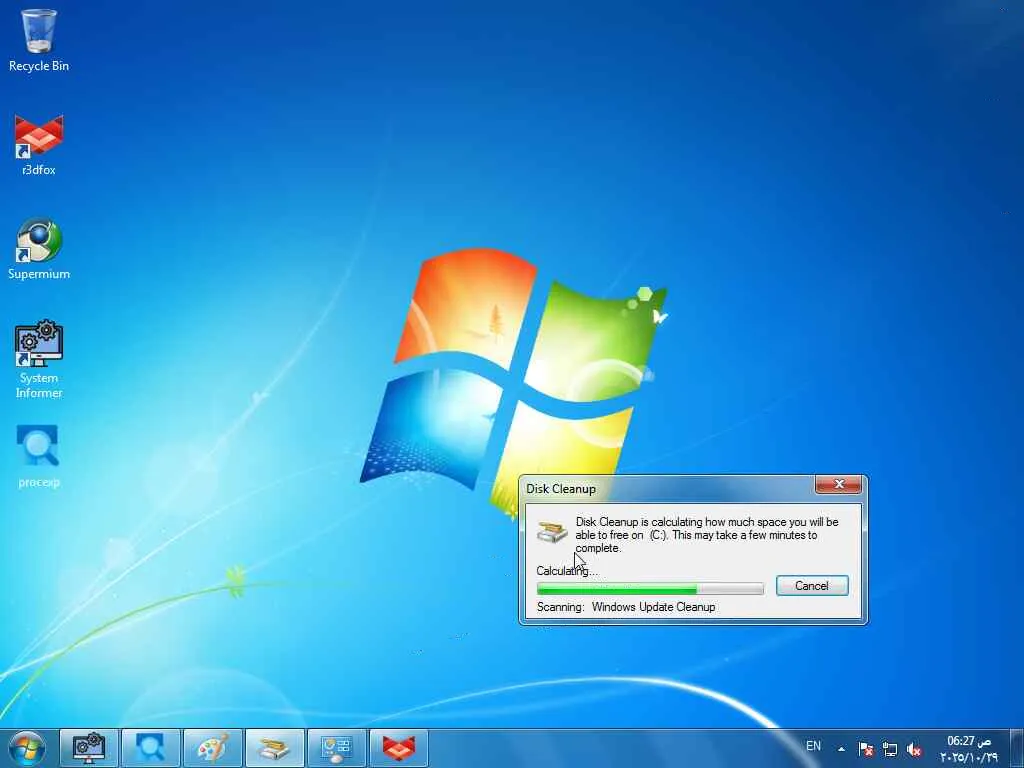Open the Supermium browser shortcut
This screenshot has width=1024, height=768.
(39, 248)
